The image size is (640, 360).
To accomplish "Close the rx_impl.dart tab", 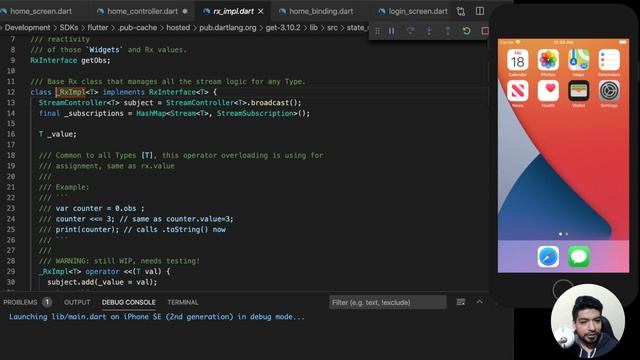I will click(x=261, y=11).
